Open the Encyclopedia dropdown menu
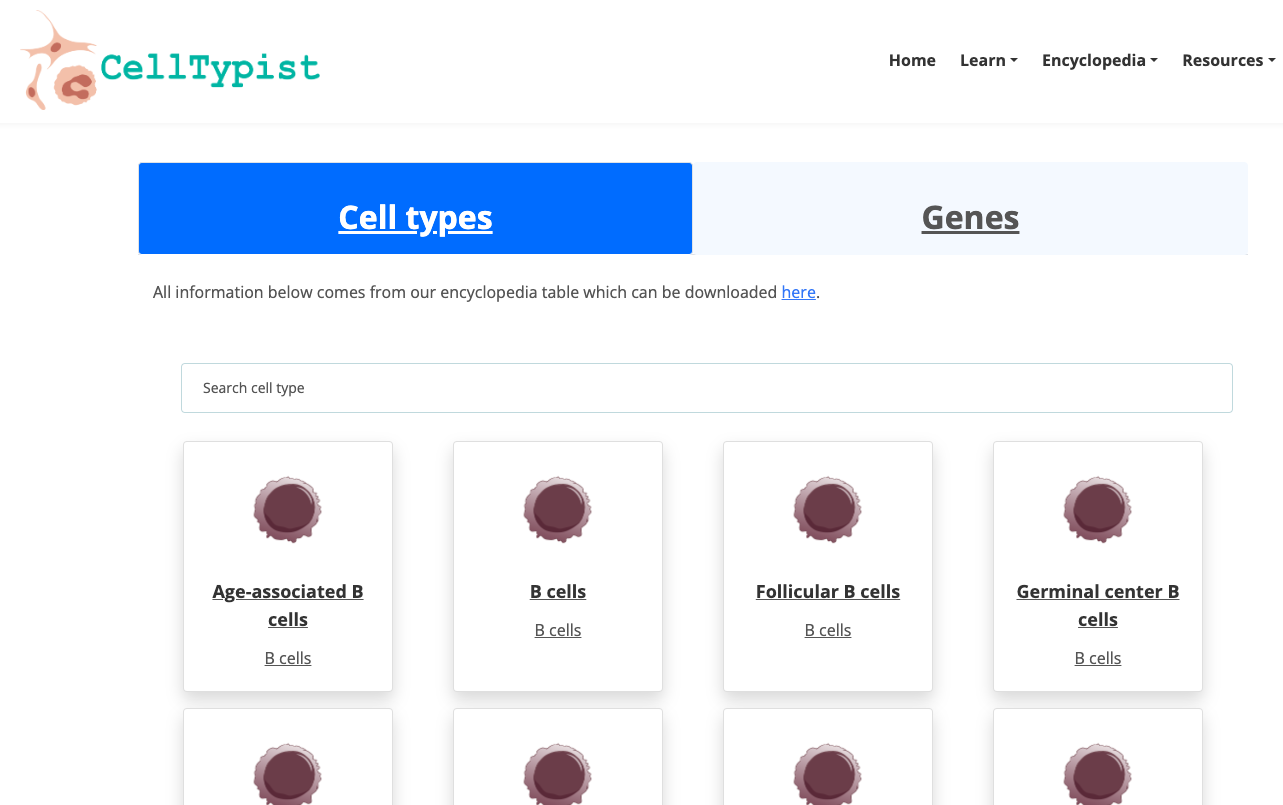The width and height of the screenshot is (1283, 805). 1099,60
